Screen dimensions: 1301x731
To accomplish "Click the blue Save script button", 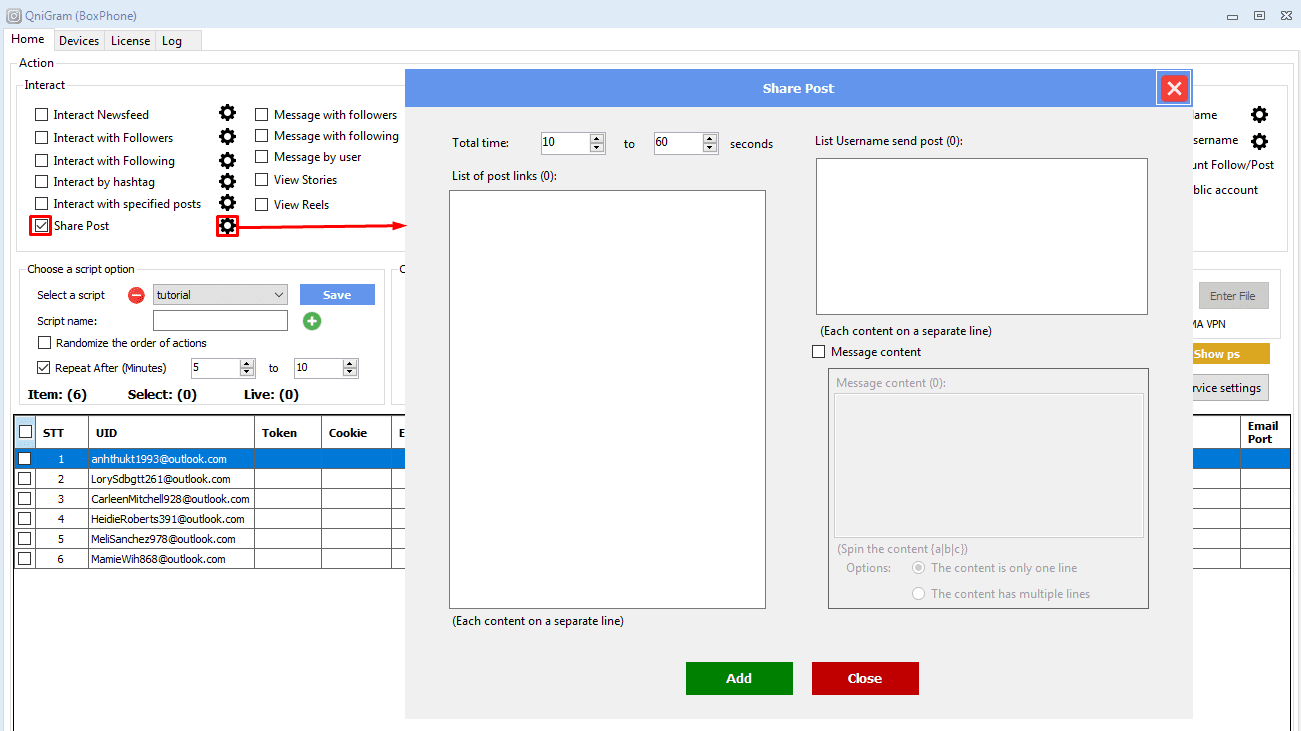I will pos(337,295).
